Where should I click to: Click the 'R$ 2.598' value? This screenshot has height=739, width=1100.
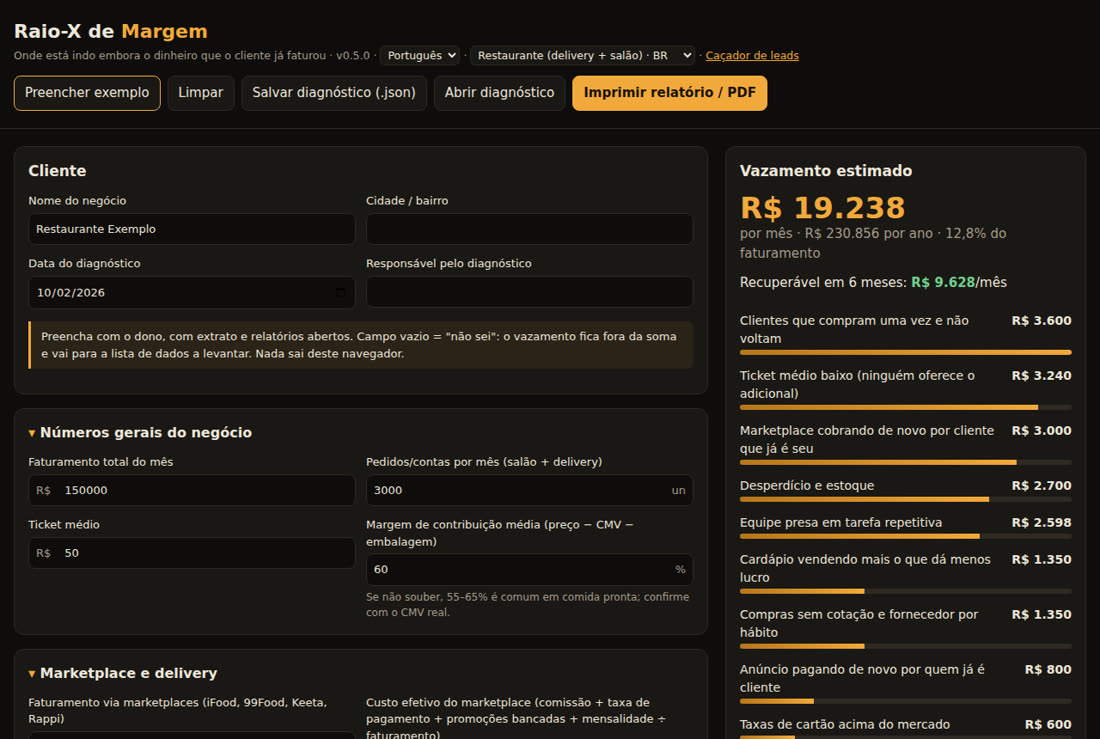click(1041, 523)
